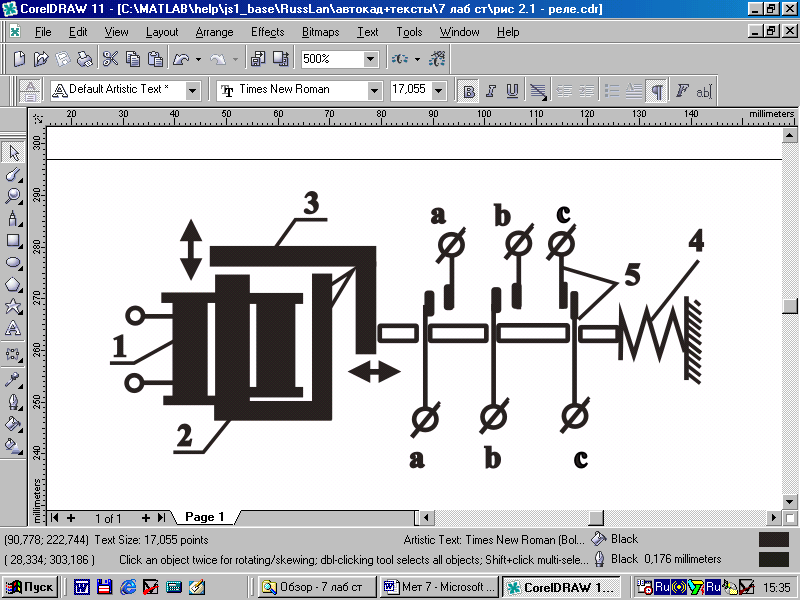Select the Ellipse tool
This screenshot has height=600, width=800.
pyautogui.click(x=13, y=262)
